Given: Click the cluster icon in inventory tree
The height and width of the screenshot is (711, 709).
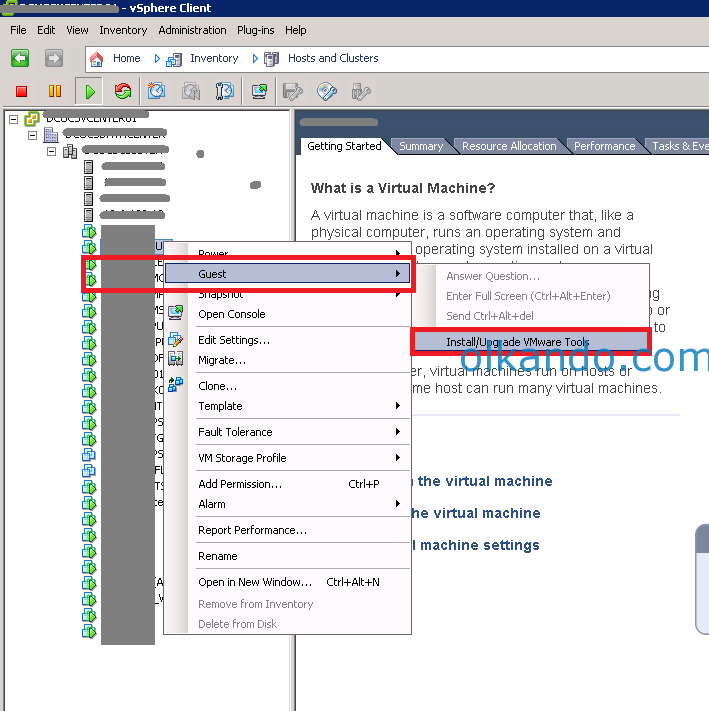Looking at the screenshot, I should 70,151.
